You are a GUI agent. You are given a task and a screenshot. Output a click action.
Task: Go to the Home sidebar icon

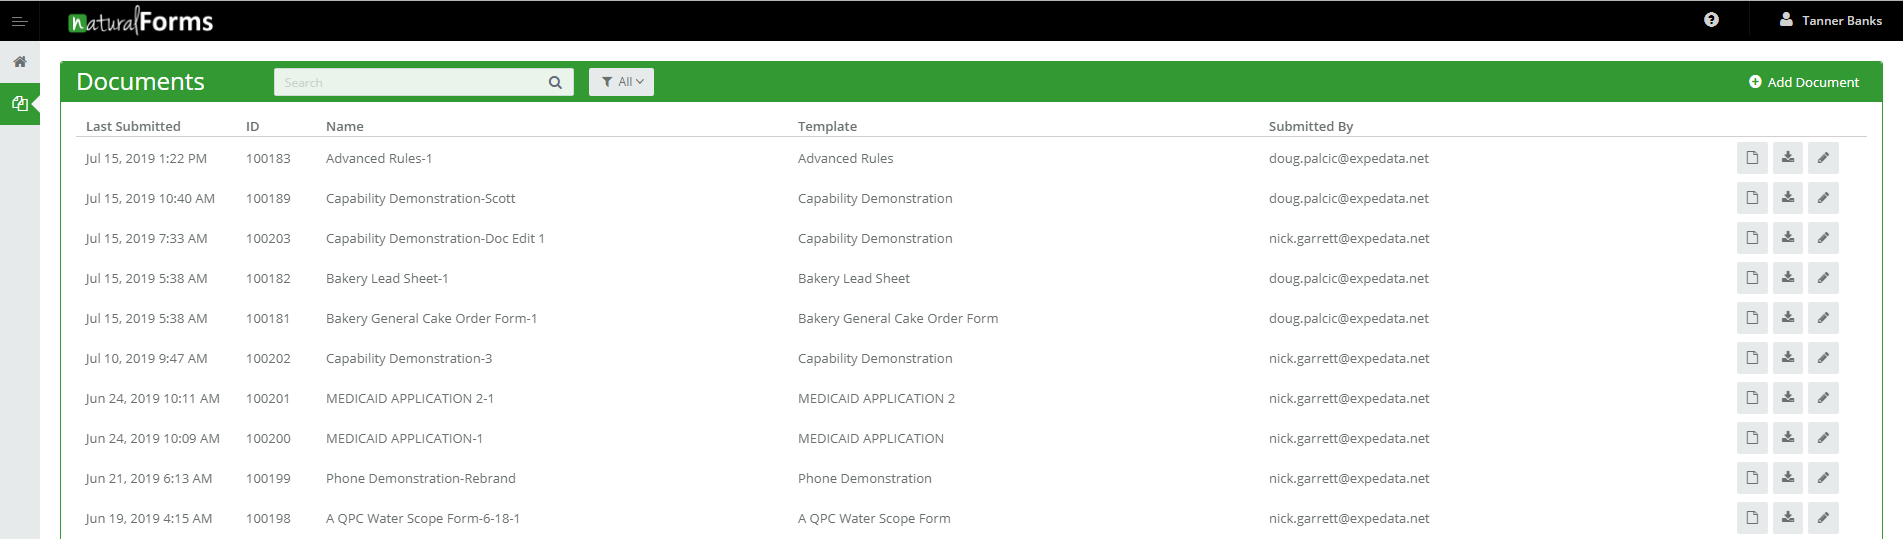(19, 62)
